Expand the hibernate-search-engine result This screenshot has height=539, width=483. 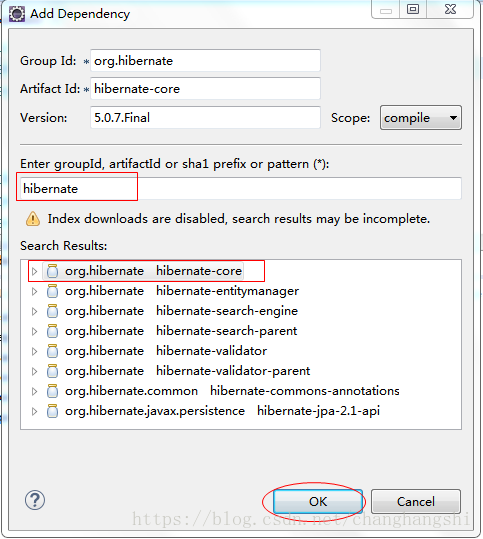[34, 311]
